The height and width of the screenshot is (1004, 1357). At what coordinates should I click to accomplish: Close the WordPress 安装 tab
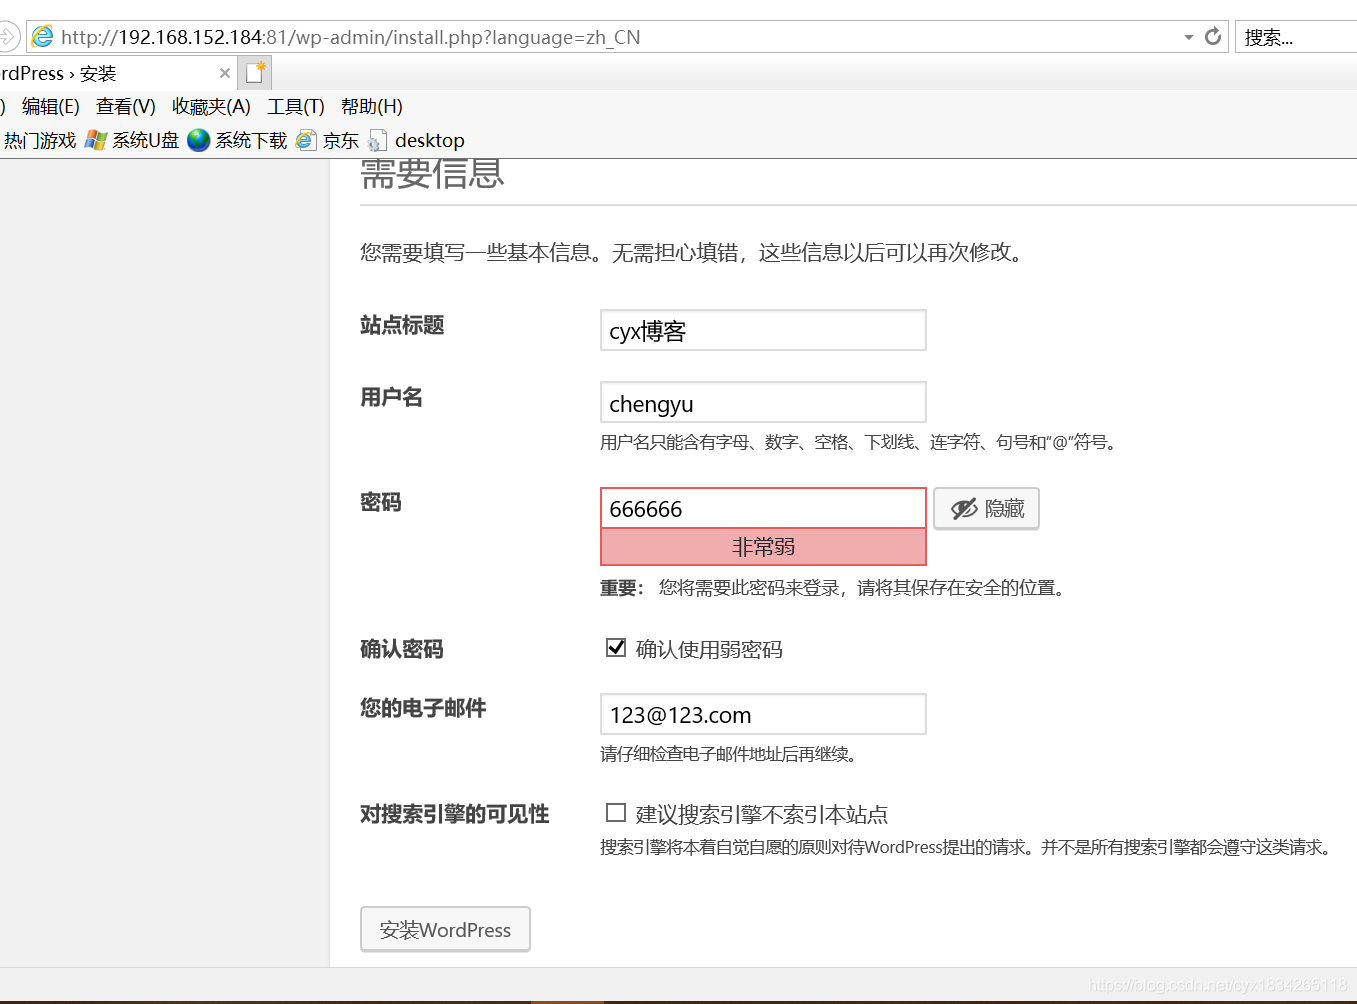tap(225, 73)
